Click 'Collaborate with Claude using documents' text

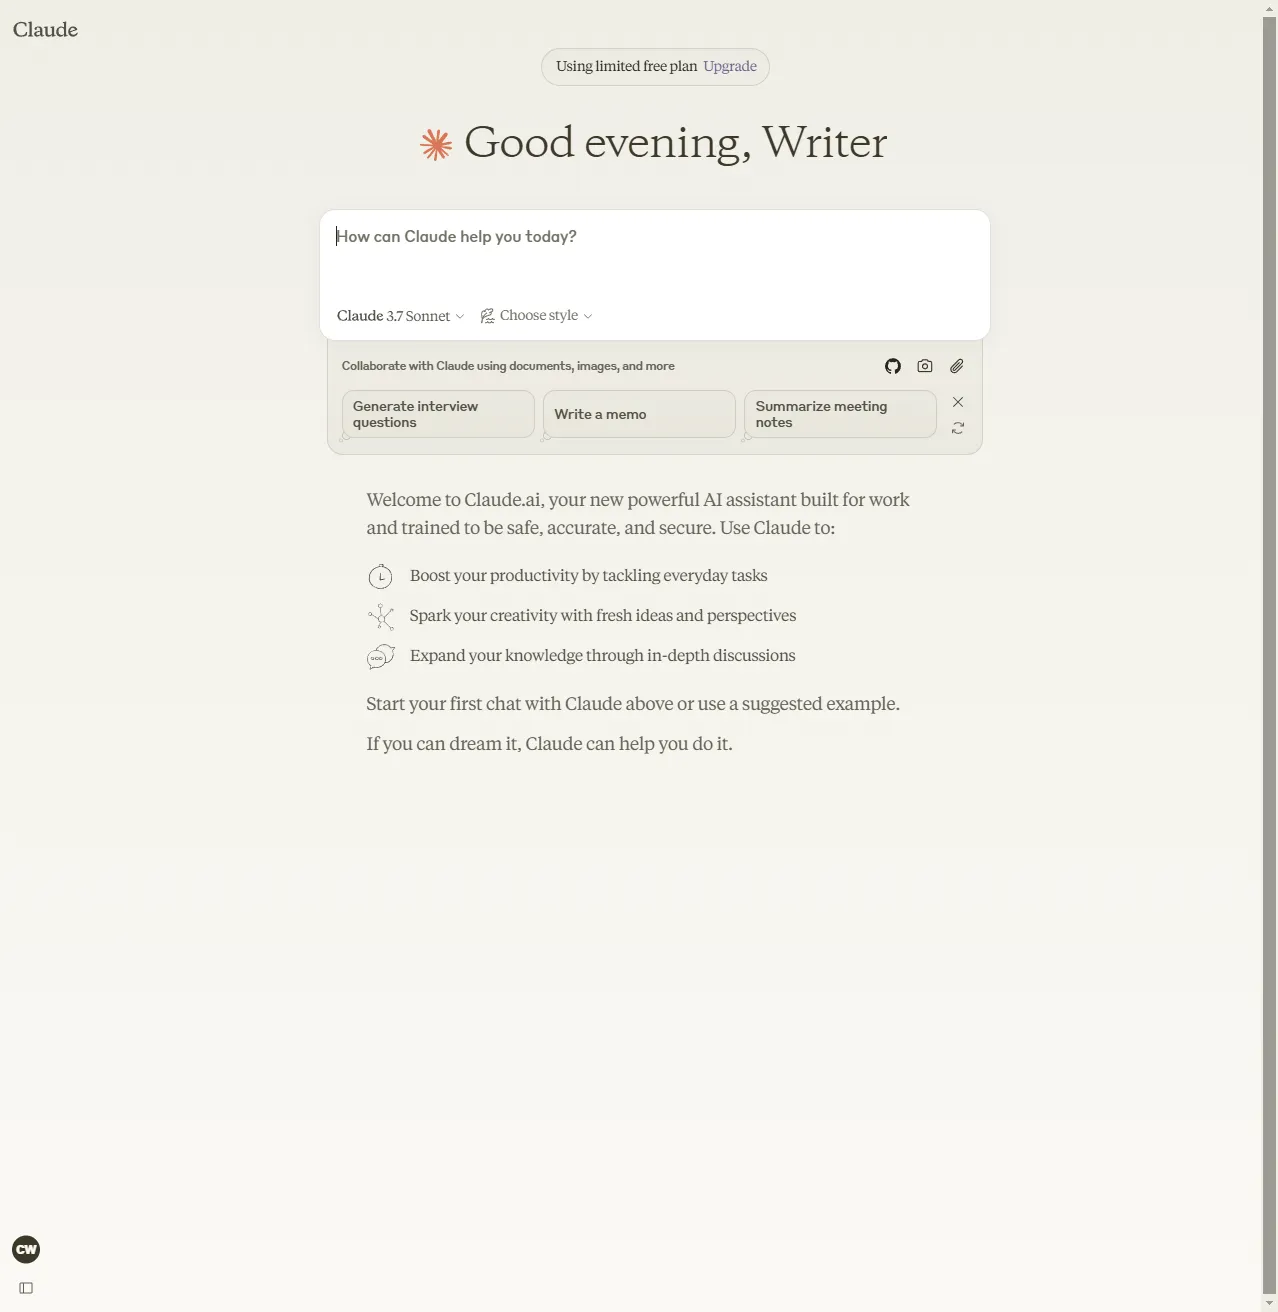(508, 366)
